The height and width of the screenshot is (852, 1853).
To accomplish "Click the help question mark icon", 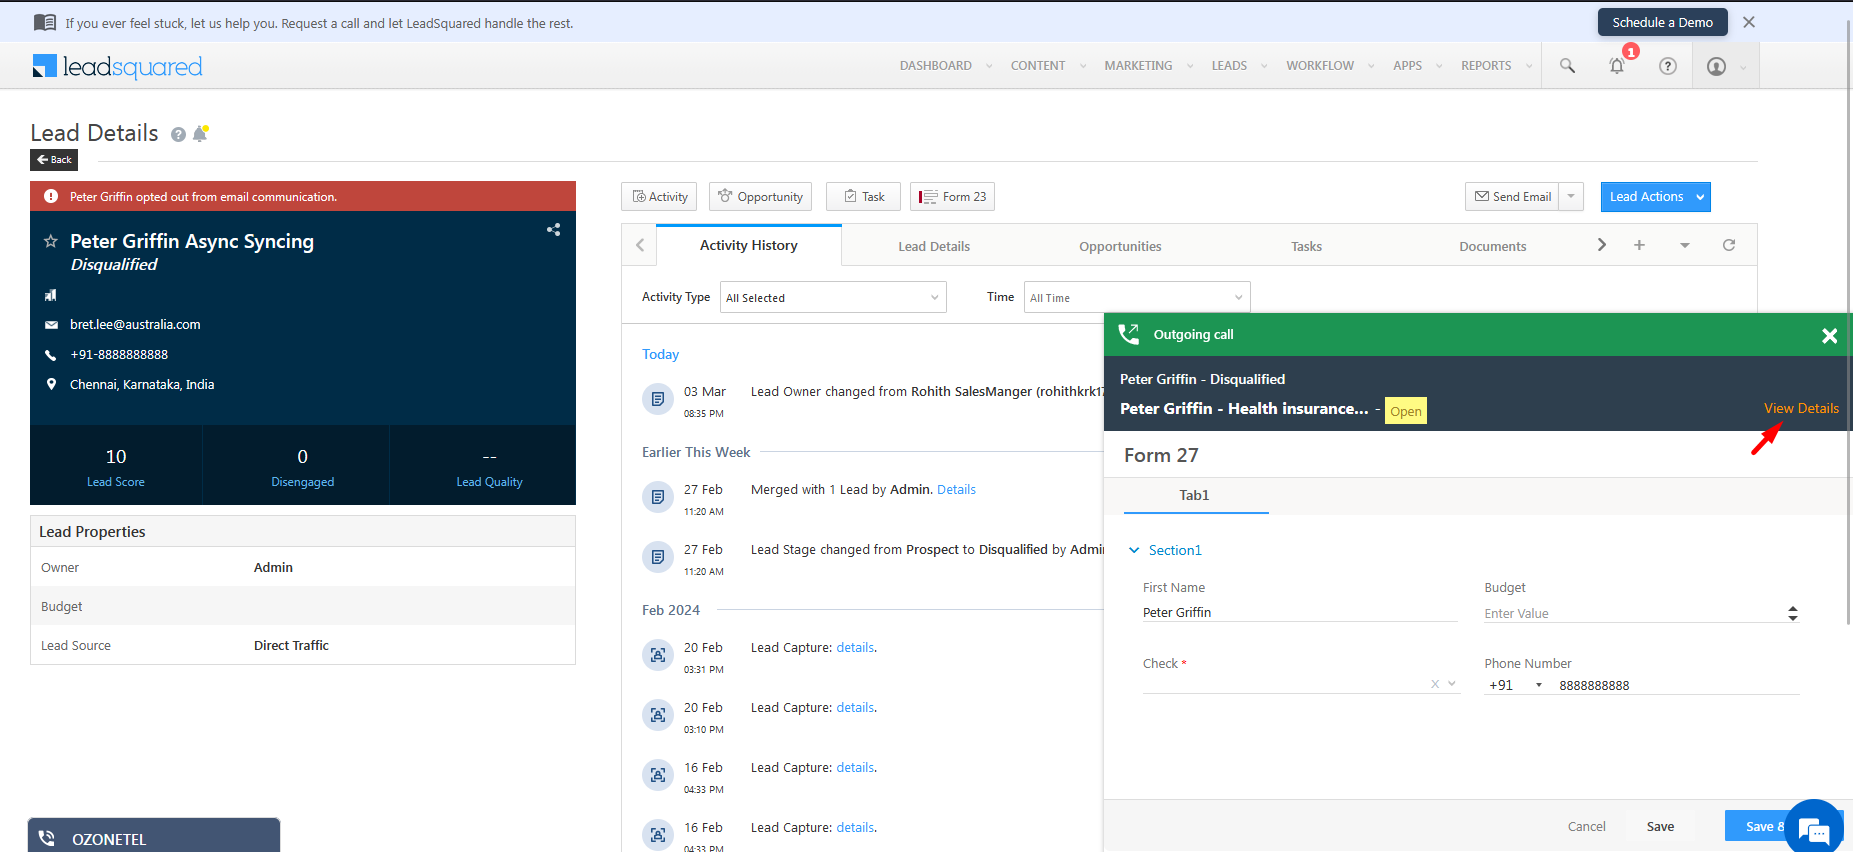I will coord(1667,66).
